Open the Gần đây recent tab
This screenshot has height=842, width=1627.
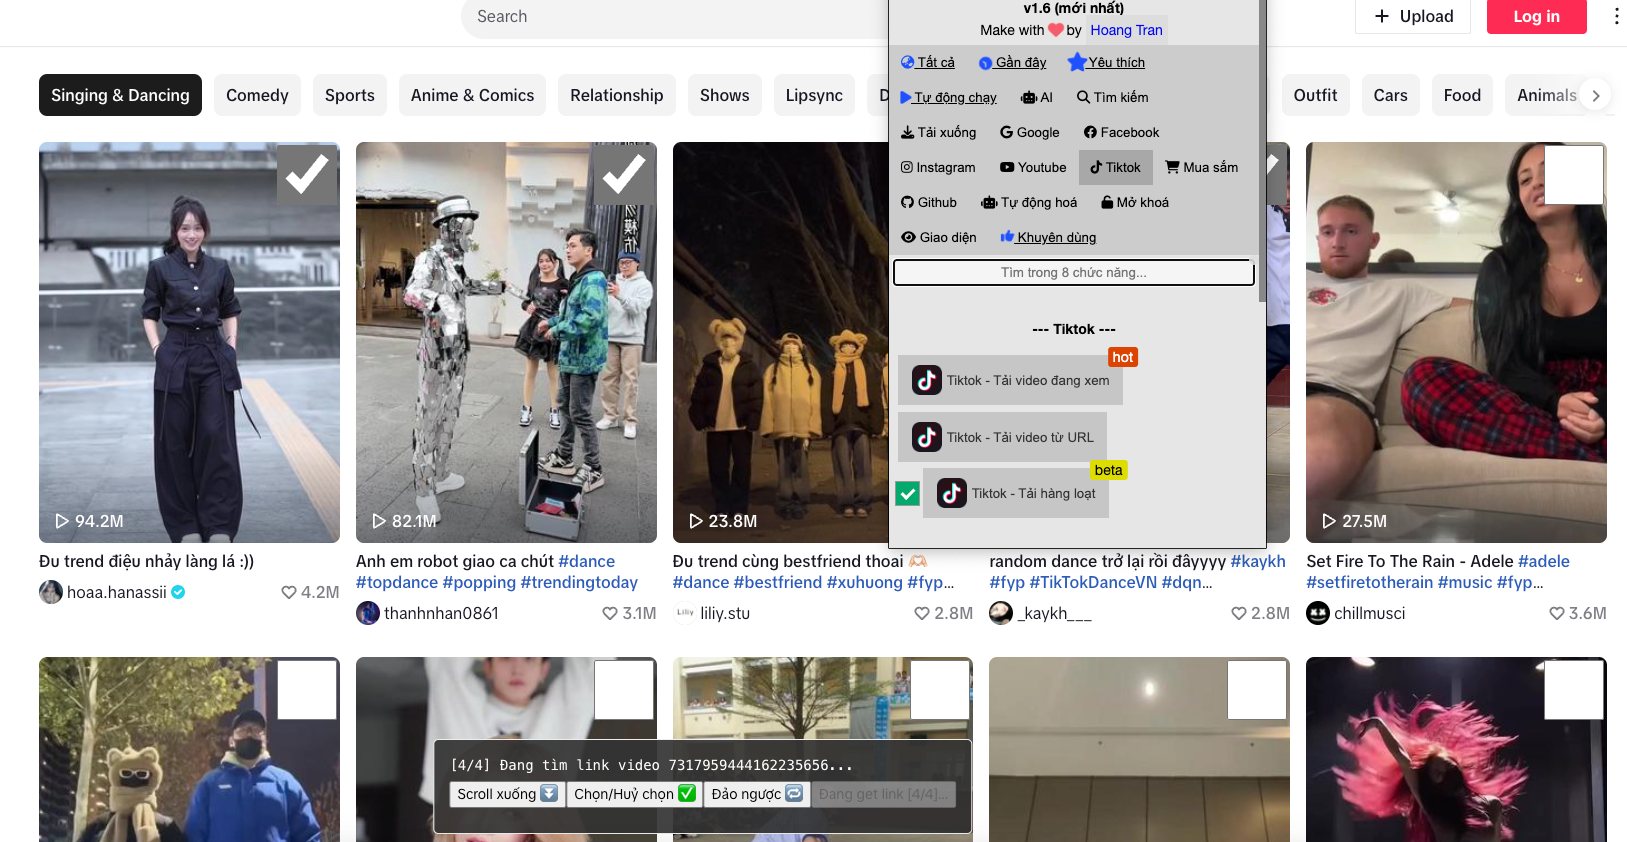click(1012, 63)
